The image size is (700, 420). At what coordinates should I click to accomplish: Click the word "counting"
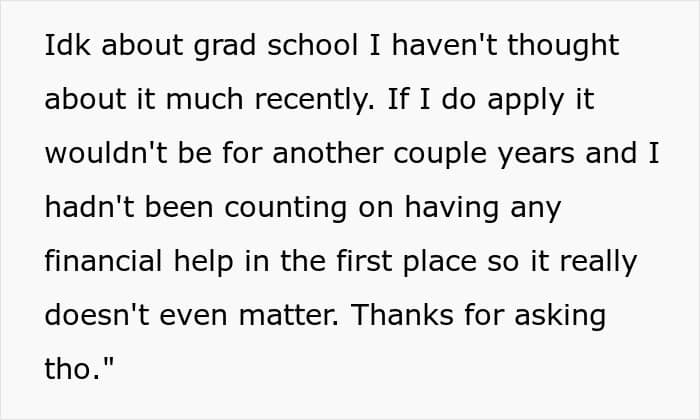pos(286,208)
